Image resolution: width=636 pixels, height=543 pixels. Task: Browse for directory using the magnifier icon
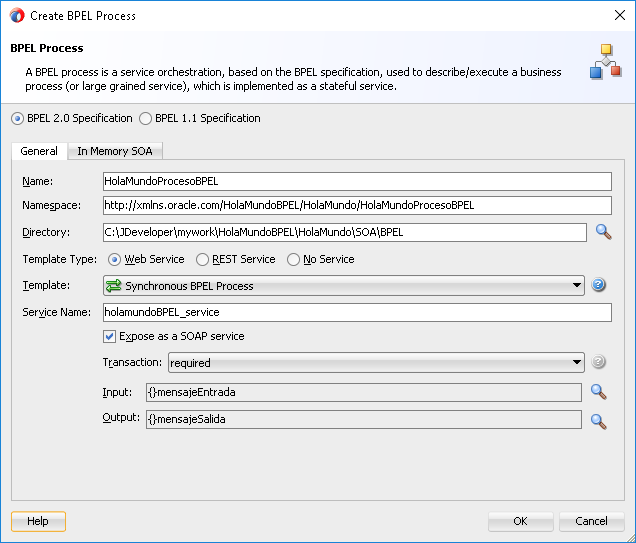pos(604,232)
